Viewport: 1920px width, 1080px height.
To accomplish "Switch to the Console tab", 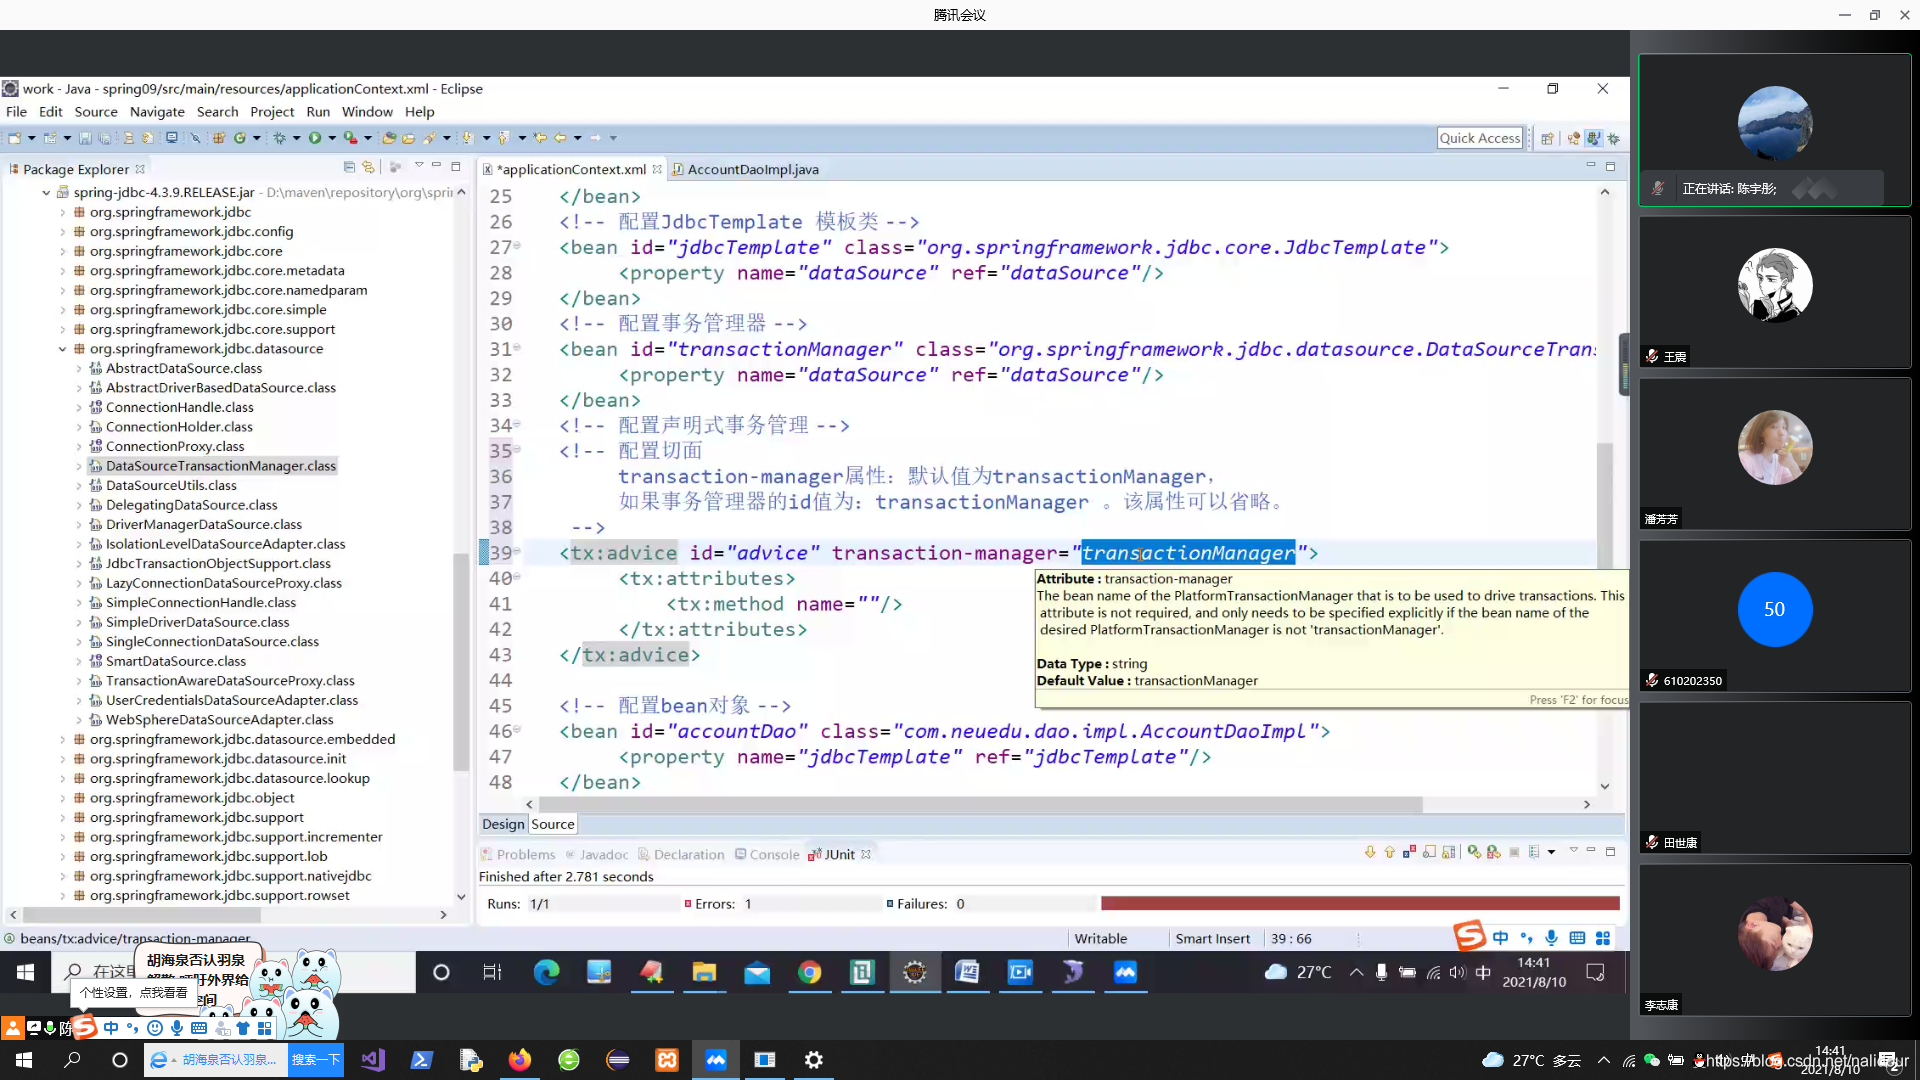I will [767, 854].
